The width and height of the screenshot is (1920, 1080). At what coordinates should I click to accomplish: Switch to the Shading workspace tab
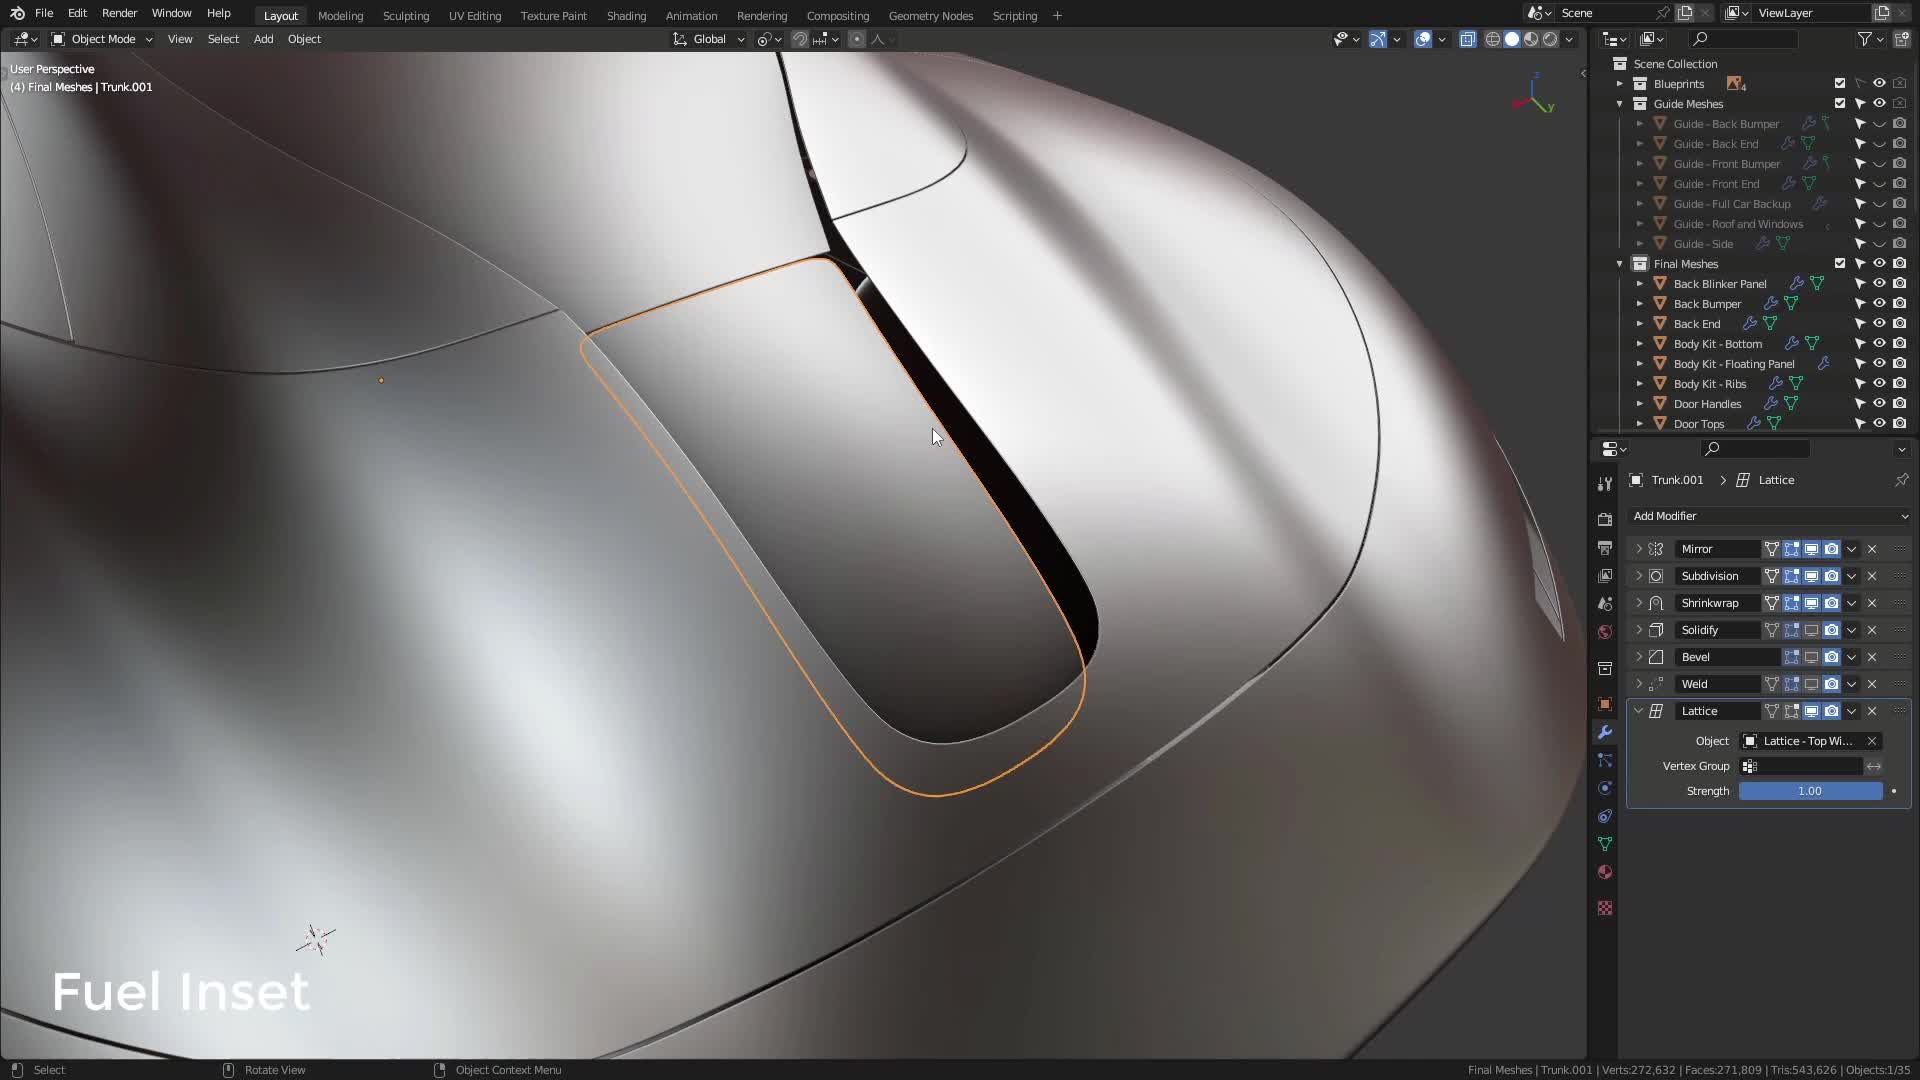point(626,15)
